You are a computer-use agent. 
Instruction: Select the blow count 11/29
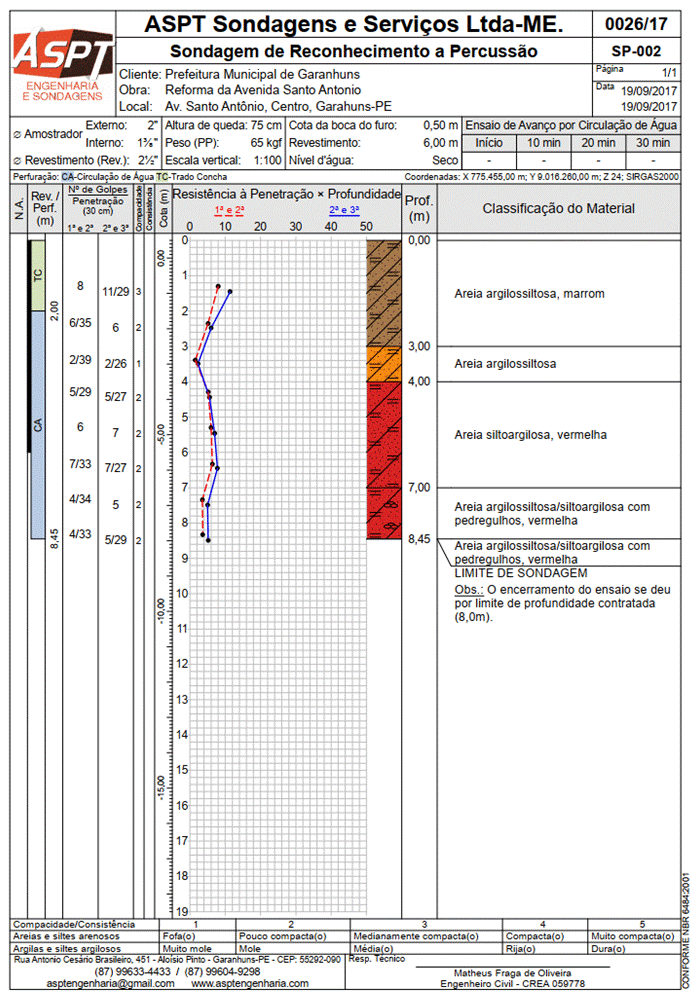click(116, 292)
